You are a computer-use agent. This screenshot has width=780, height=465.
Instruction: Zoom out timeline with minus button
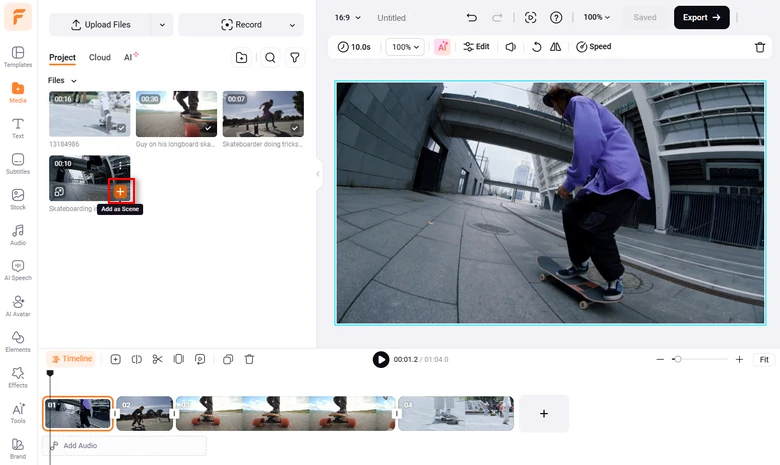click(x=660, y=359)
